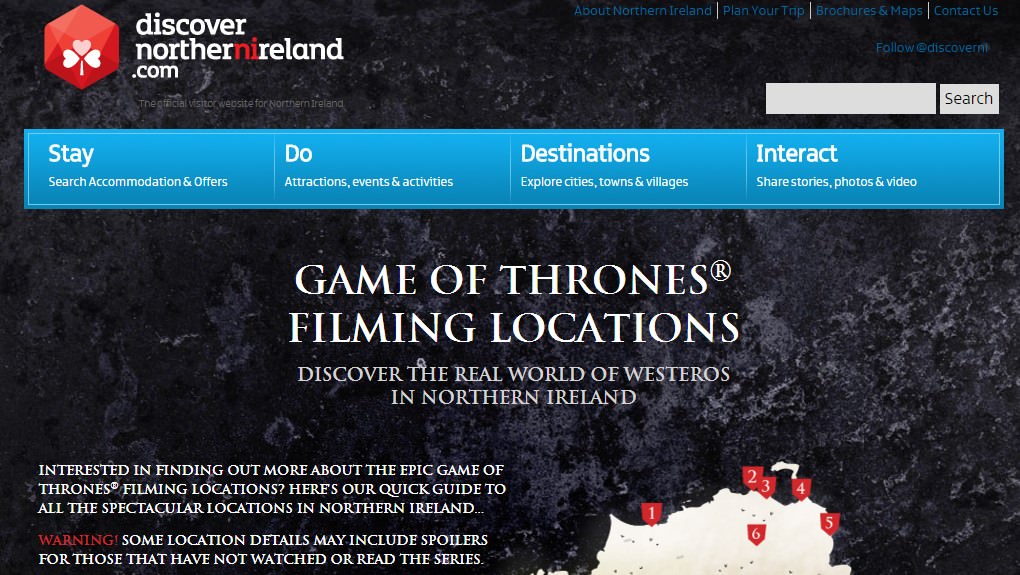1020x575 pixels.
Task: Focus the site search text field
Action: pyautogui.click(x=850, y=98)
